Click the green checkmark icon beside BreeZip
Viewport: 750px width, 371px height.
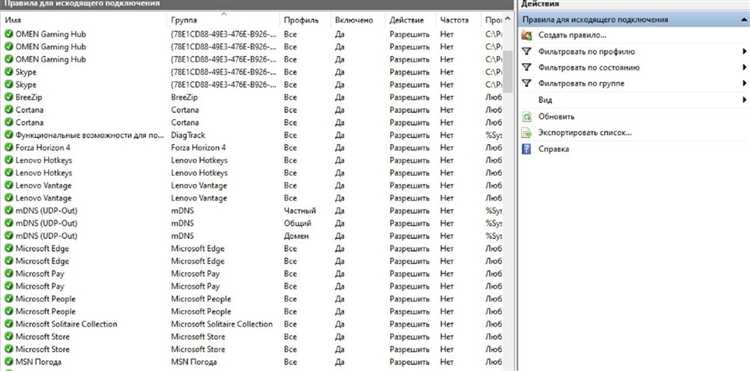pos(9,97)
